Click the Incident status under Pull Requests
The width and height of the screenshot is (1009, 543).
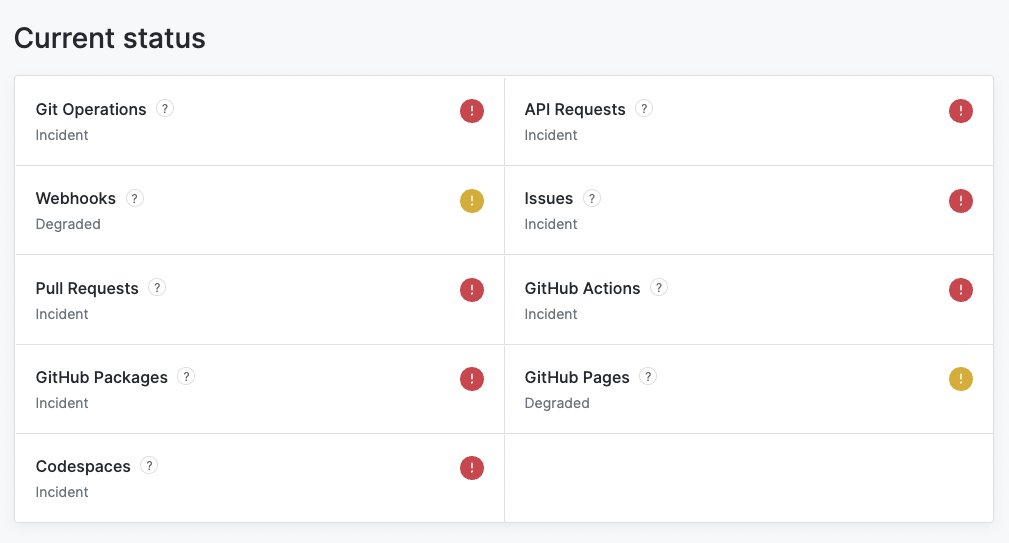point(62,314)
